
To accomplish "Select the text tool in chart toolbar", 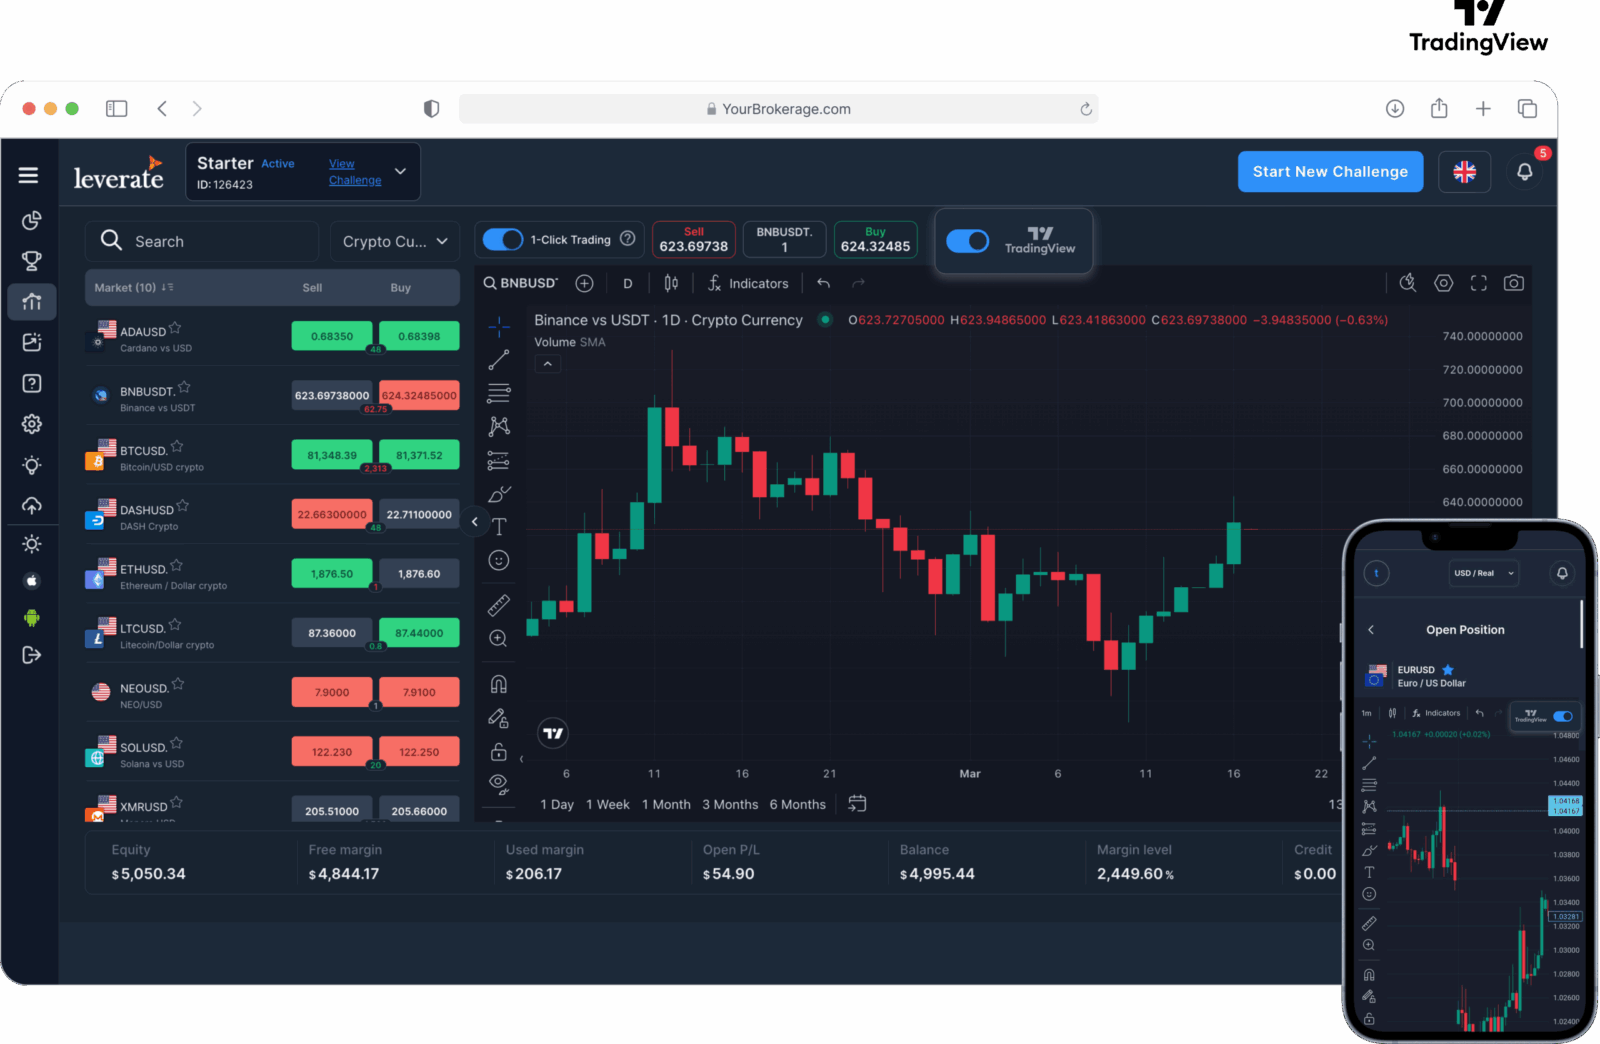I will (499, 527).
